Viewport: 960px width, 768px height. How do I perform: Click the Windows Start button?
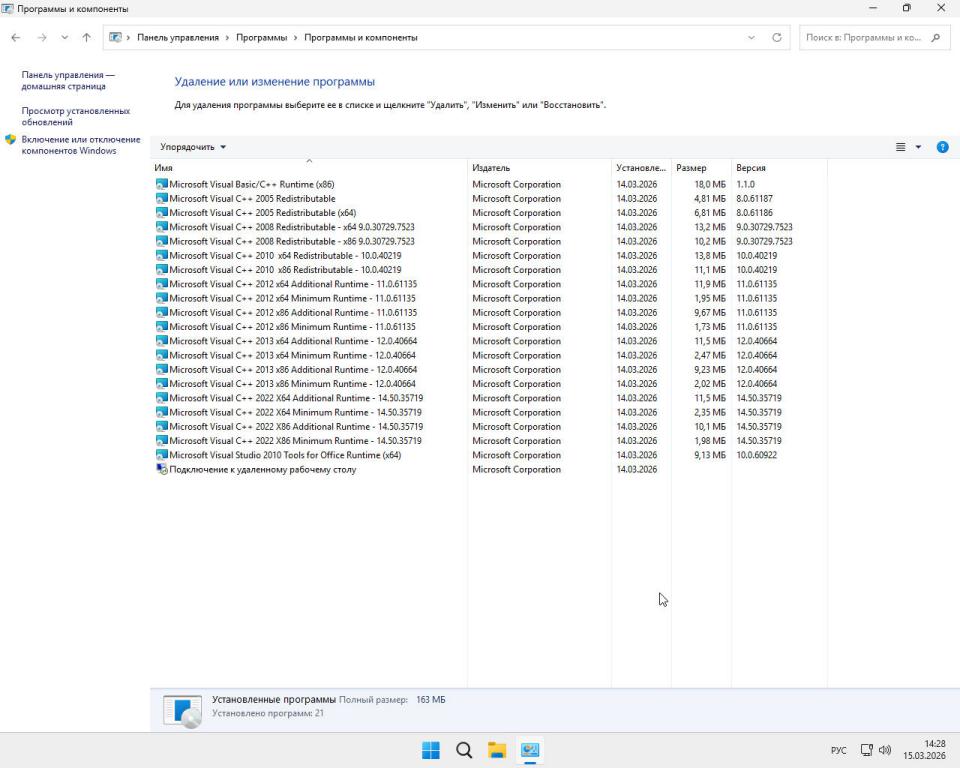click(x=430, y=750)
